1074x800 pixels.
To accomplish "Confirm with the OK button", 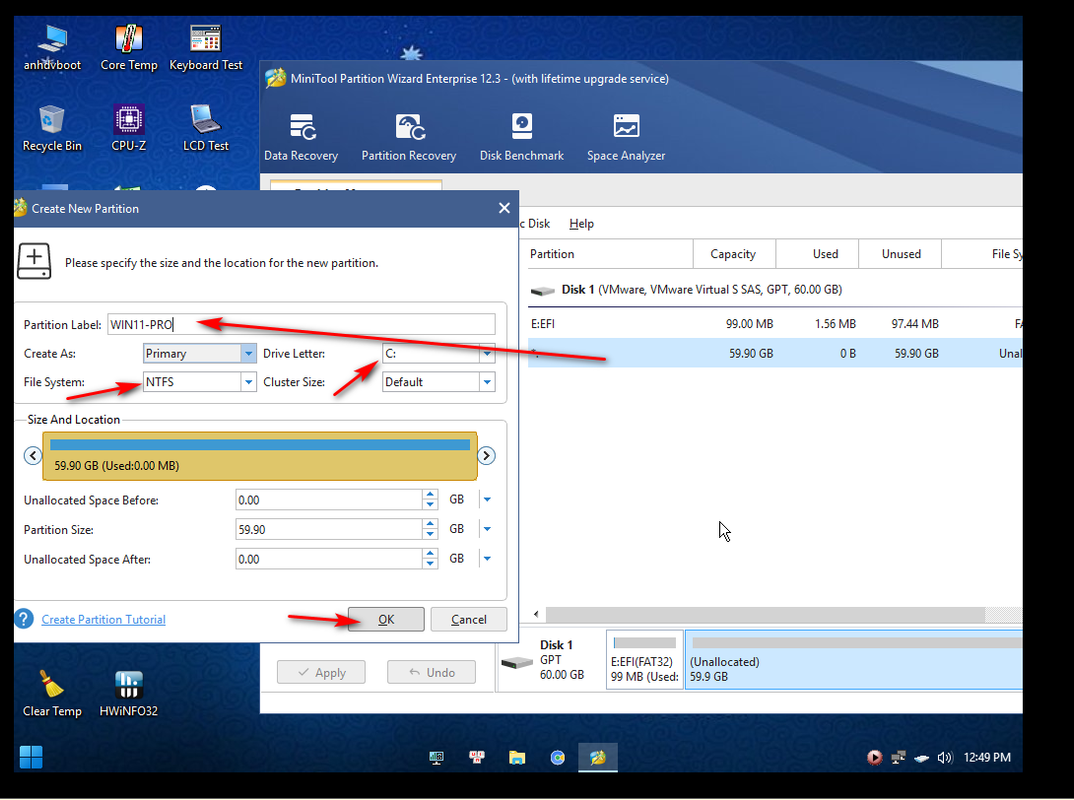I will pyautogui.click(x=386, y=619).
